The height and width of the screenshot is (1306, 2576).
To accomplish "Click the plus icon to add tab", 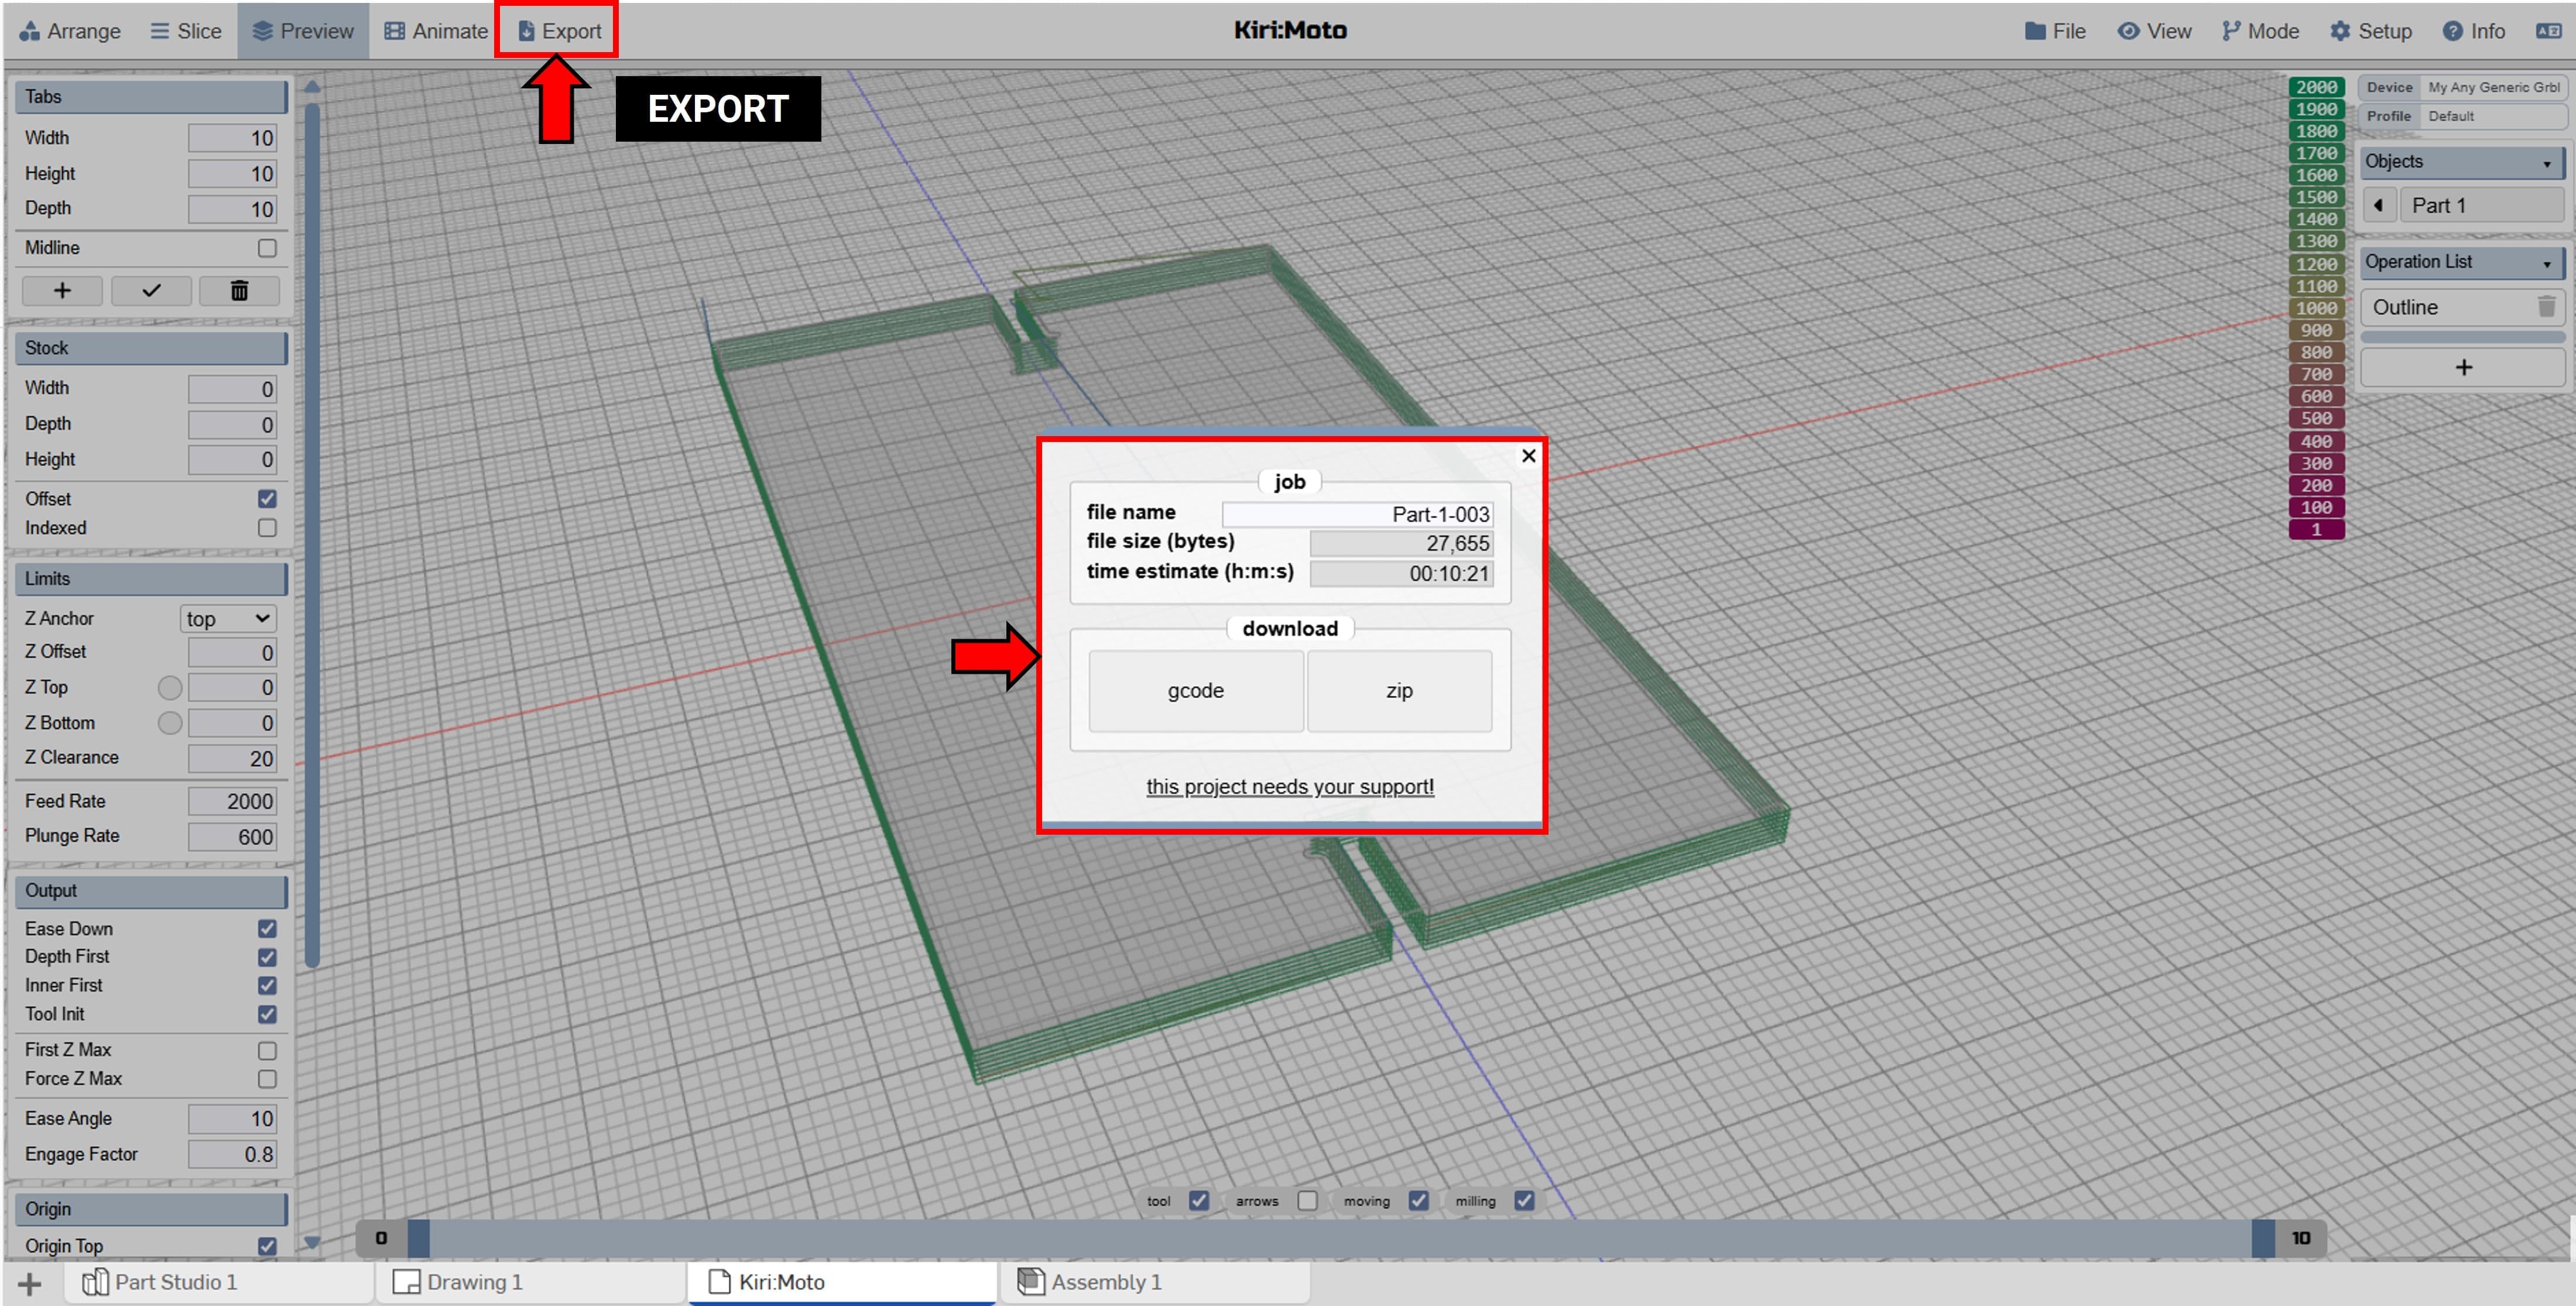I will [x=62, y=290].
